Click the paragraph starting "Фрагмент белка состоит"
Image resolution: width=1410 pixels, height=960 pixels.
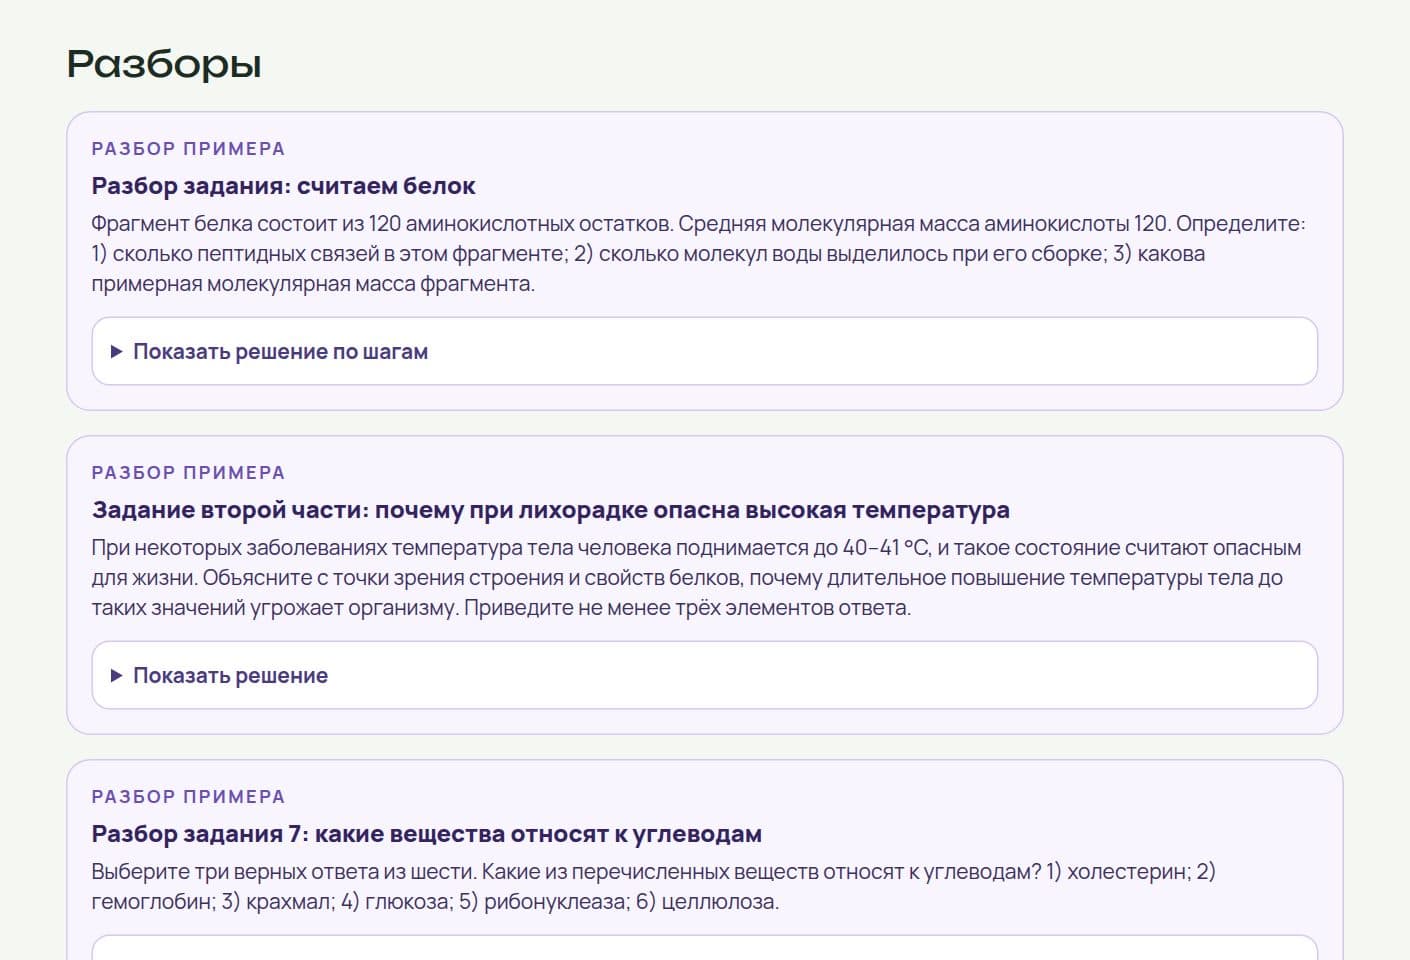click(x=699, y=254)
